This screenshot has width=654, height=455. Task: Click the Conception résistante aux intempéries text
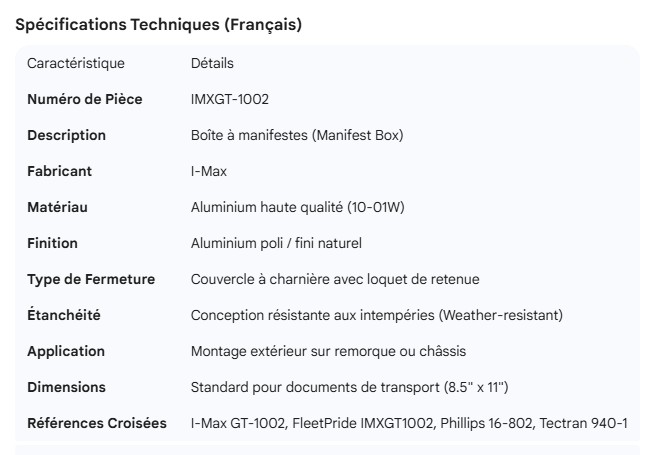coord(377,315)
